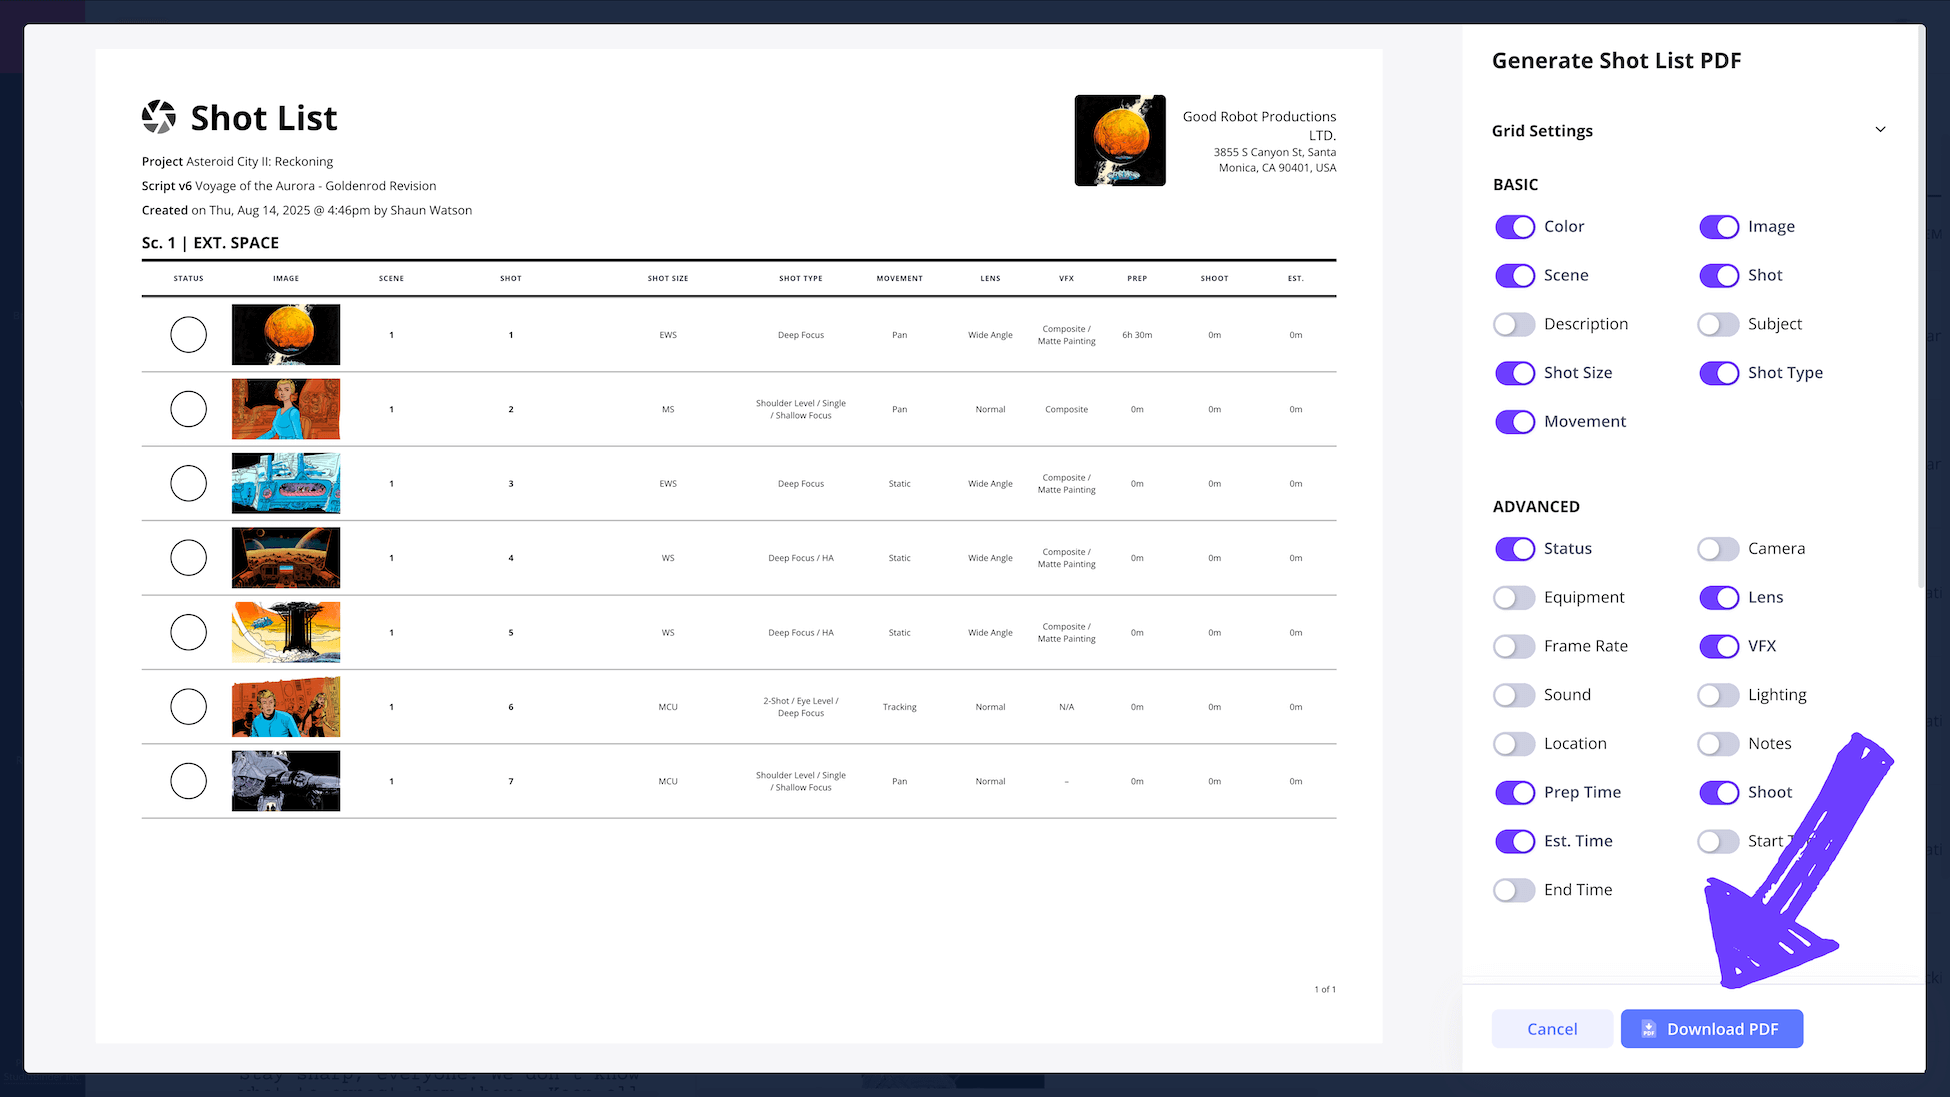This screenshot has height=1097, width=1950.
Task: Enable the Start Time toggle
Action: point(1719,841)
